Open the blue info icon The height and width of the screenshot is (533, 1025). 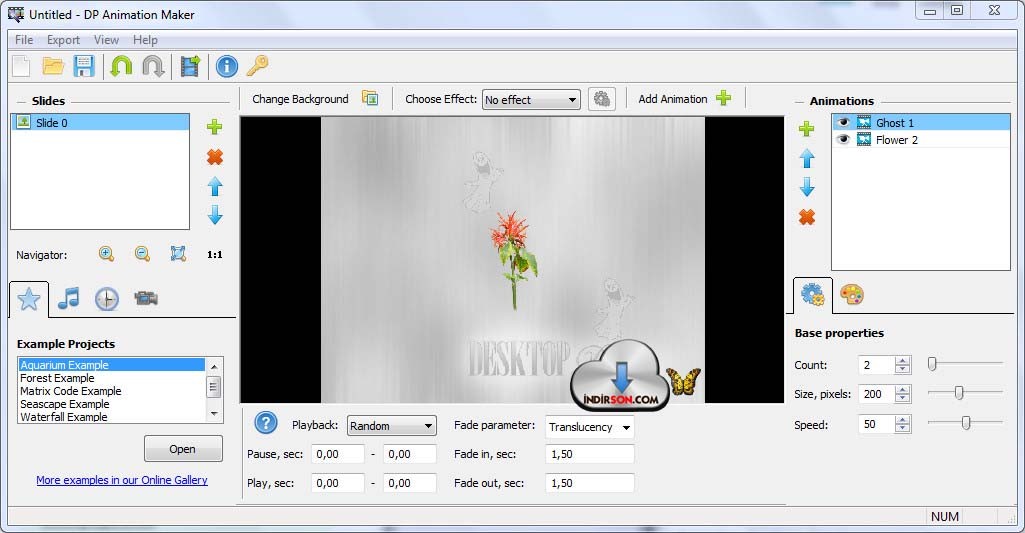pyautogui.click(x=226, y=66)
